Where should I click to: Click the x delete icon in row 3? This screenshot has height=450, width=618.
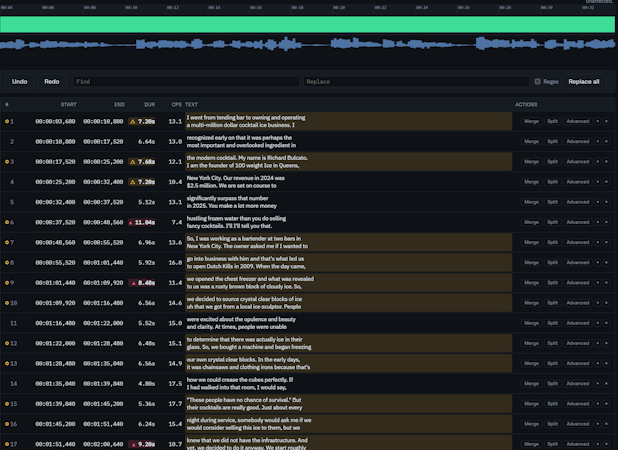coord(607,162)
